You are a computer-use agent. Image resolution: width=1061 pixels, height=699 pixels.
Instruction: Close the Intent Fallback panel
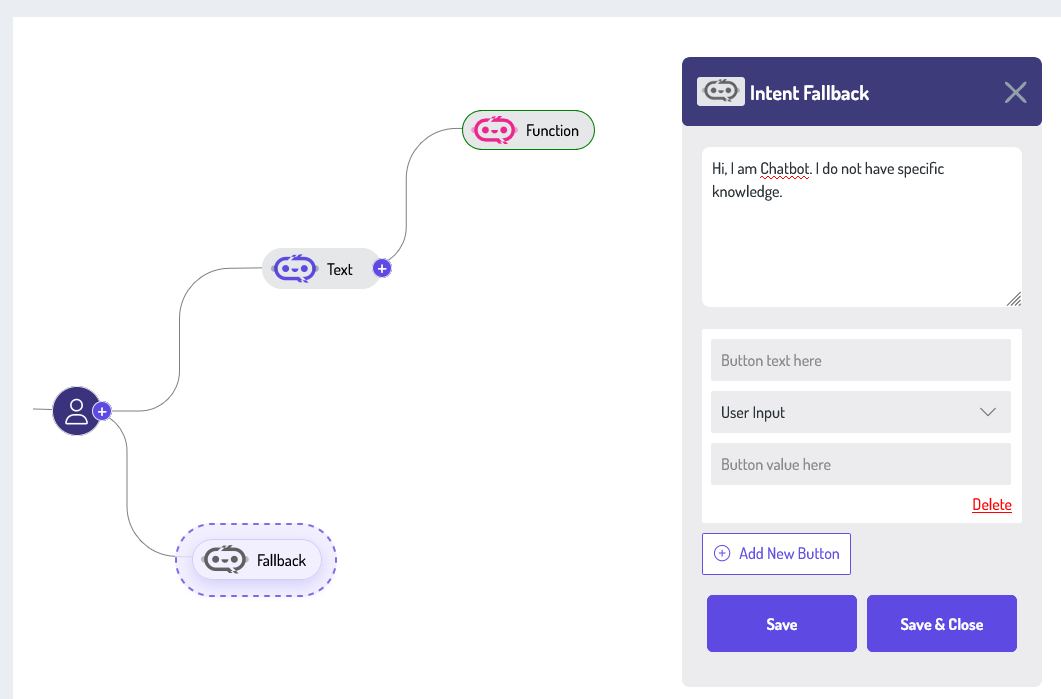click(x=1015, y=93)
